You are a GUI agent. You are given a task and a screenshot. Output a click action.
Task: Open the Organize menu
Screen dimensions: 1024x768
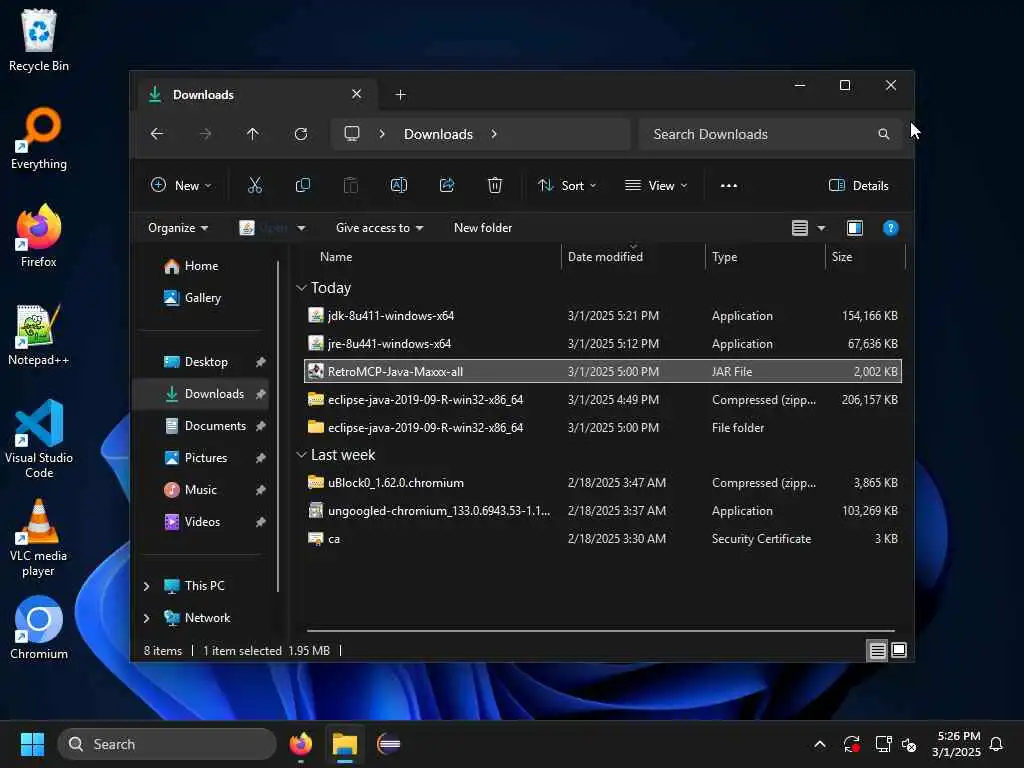178,228
